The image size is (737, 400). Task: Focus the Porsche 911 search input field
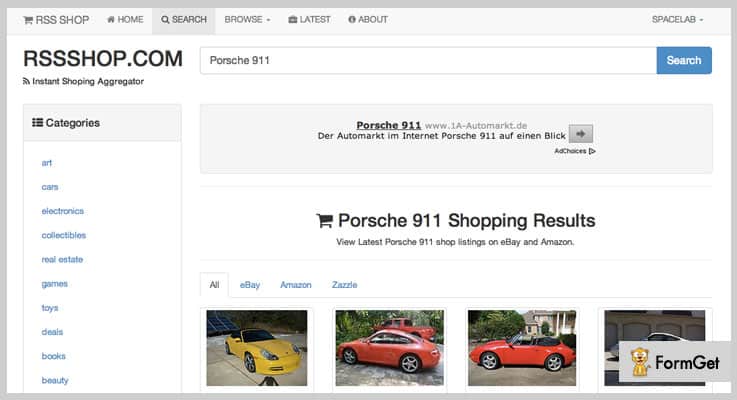[x=428, y=60]
